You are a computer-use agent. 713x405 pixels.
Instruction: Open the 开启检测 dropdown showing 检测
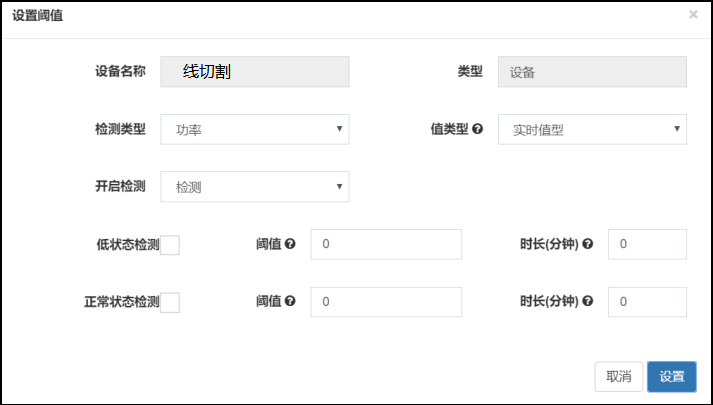click(255, 187)
